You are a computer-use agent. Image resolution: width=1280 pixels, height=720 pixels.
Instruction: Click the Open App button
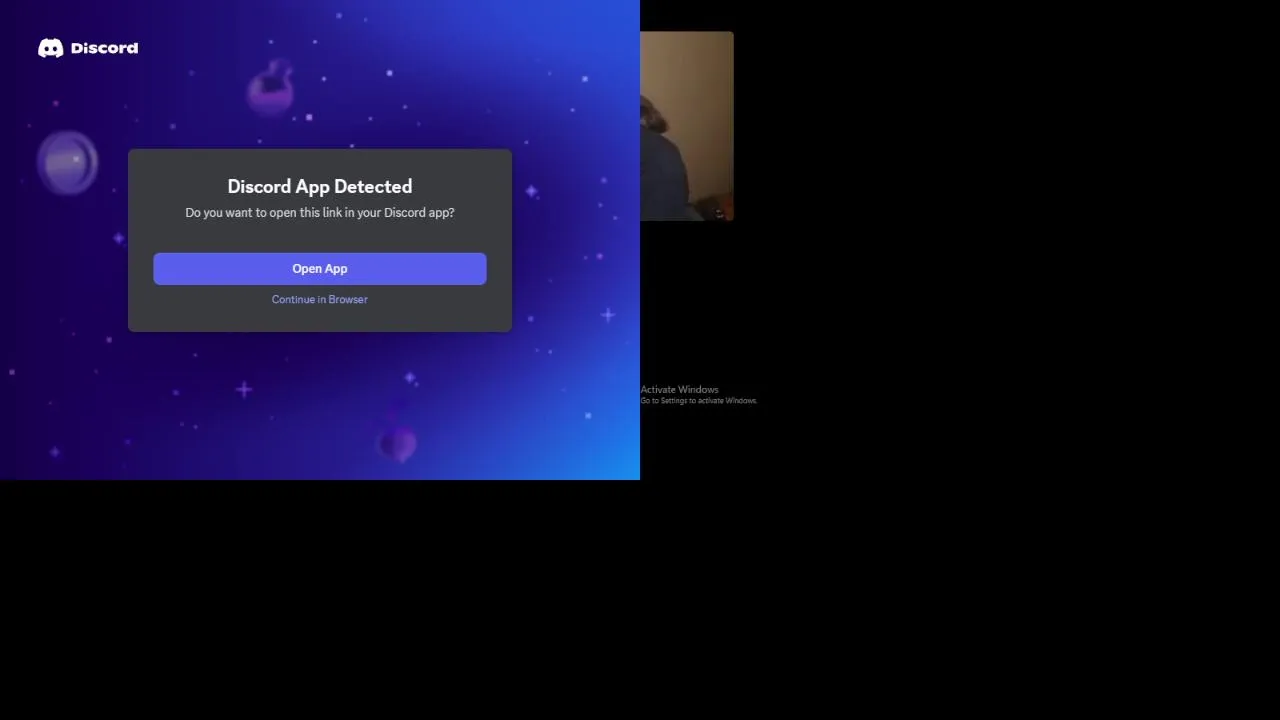tap(320, 269)
